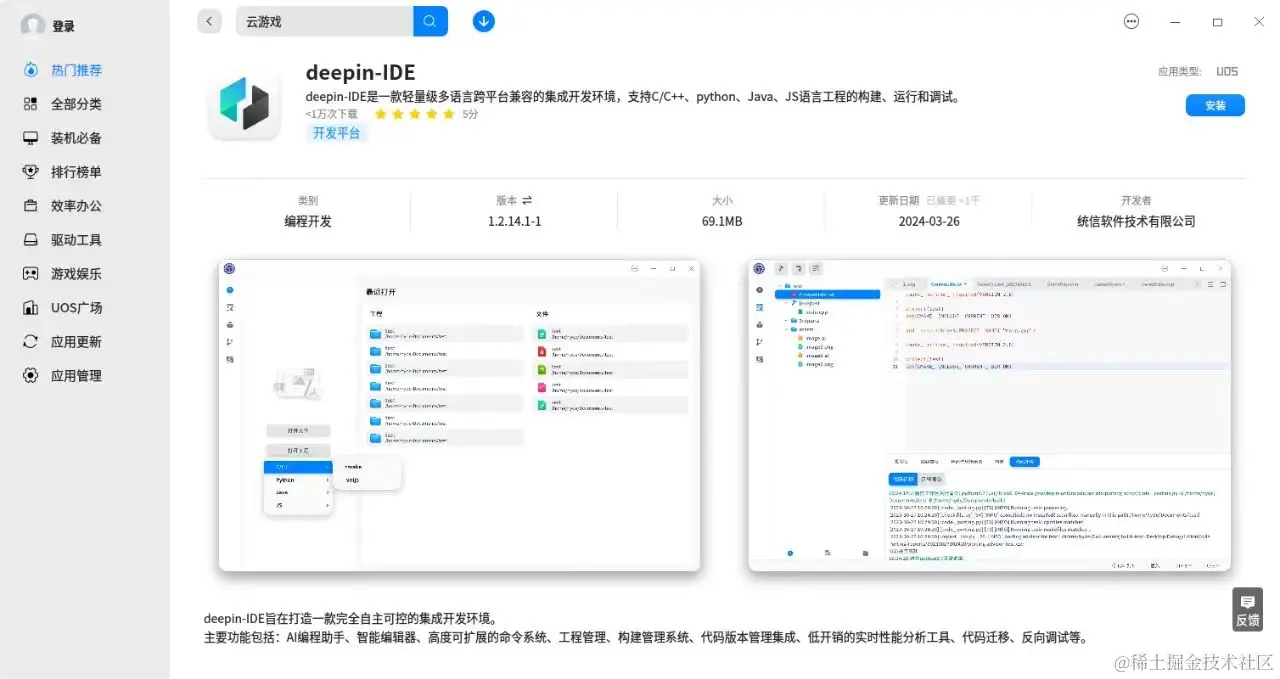Viewport: 1280px width, 679px height.
Task: Open the downloads manager icon
Action: click(484, 21)
